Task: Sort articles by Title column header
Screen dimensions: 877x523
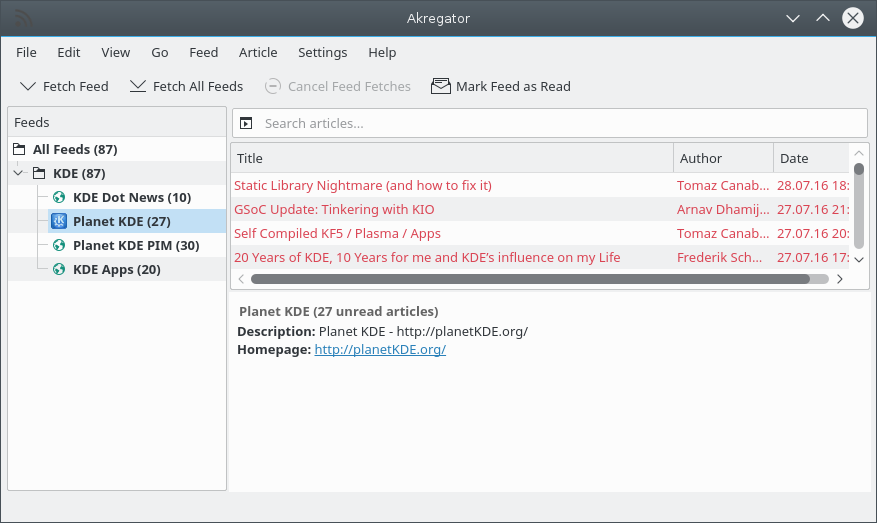Action: pos(452,158)
